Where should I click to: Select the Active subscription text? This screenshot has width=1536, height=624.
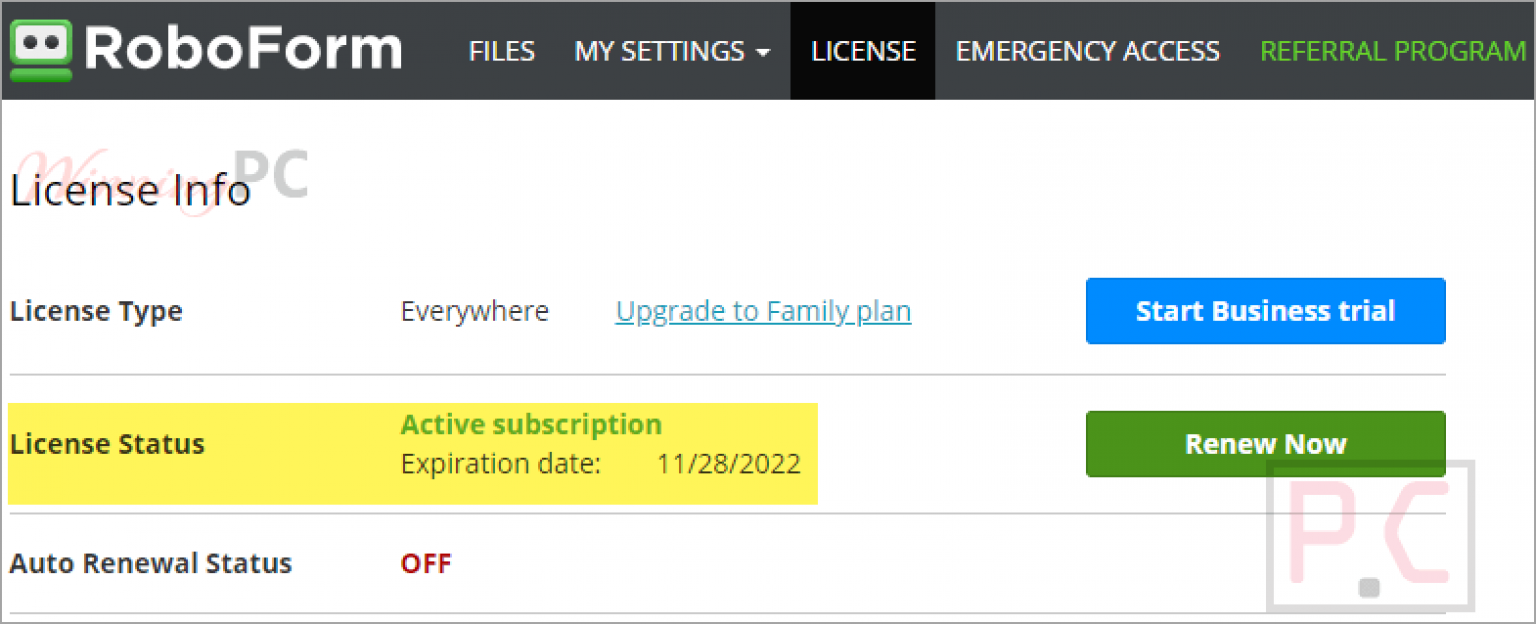click(x=531, y=424)
